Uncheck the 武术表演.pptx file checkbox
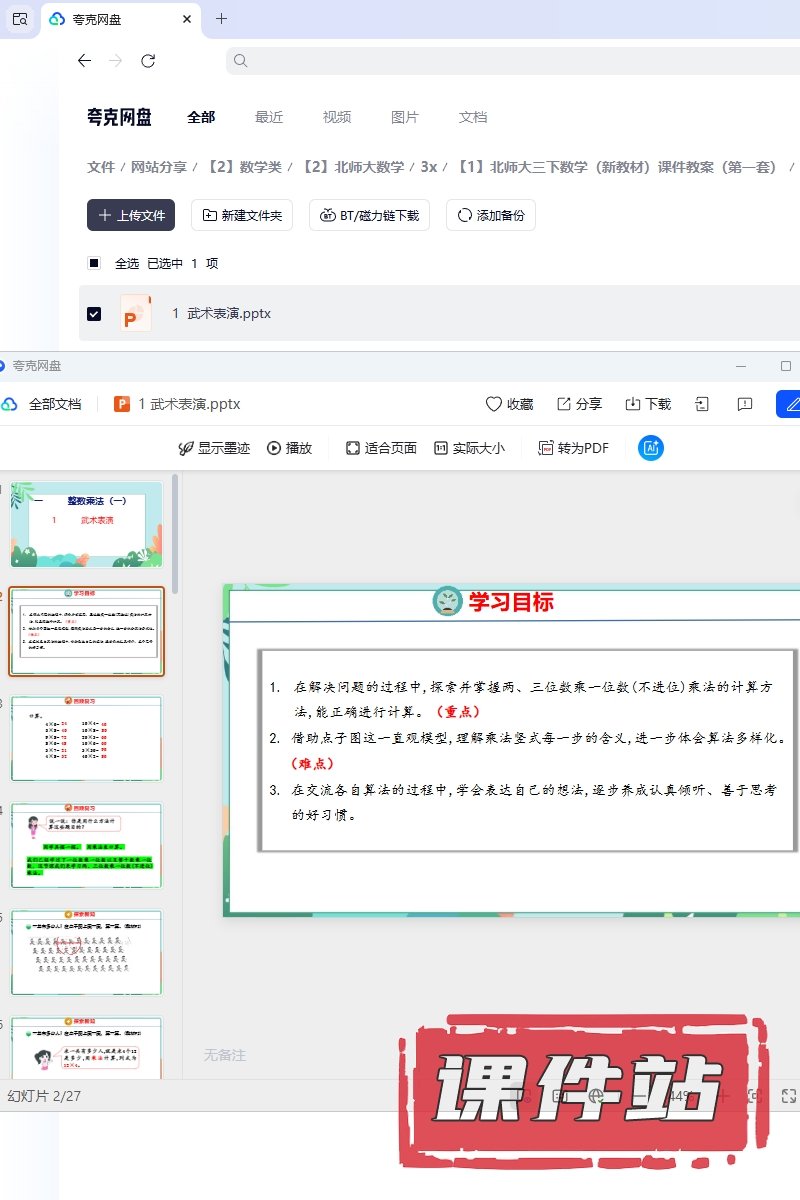The height and width of the screenshot is (1200, 800). 94,314
